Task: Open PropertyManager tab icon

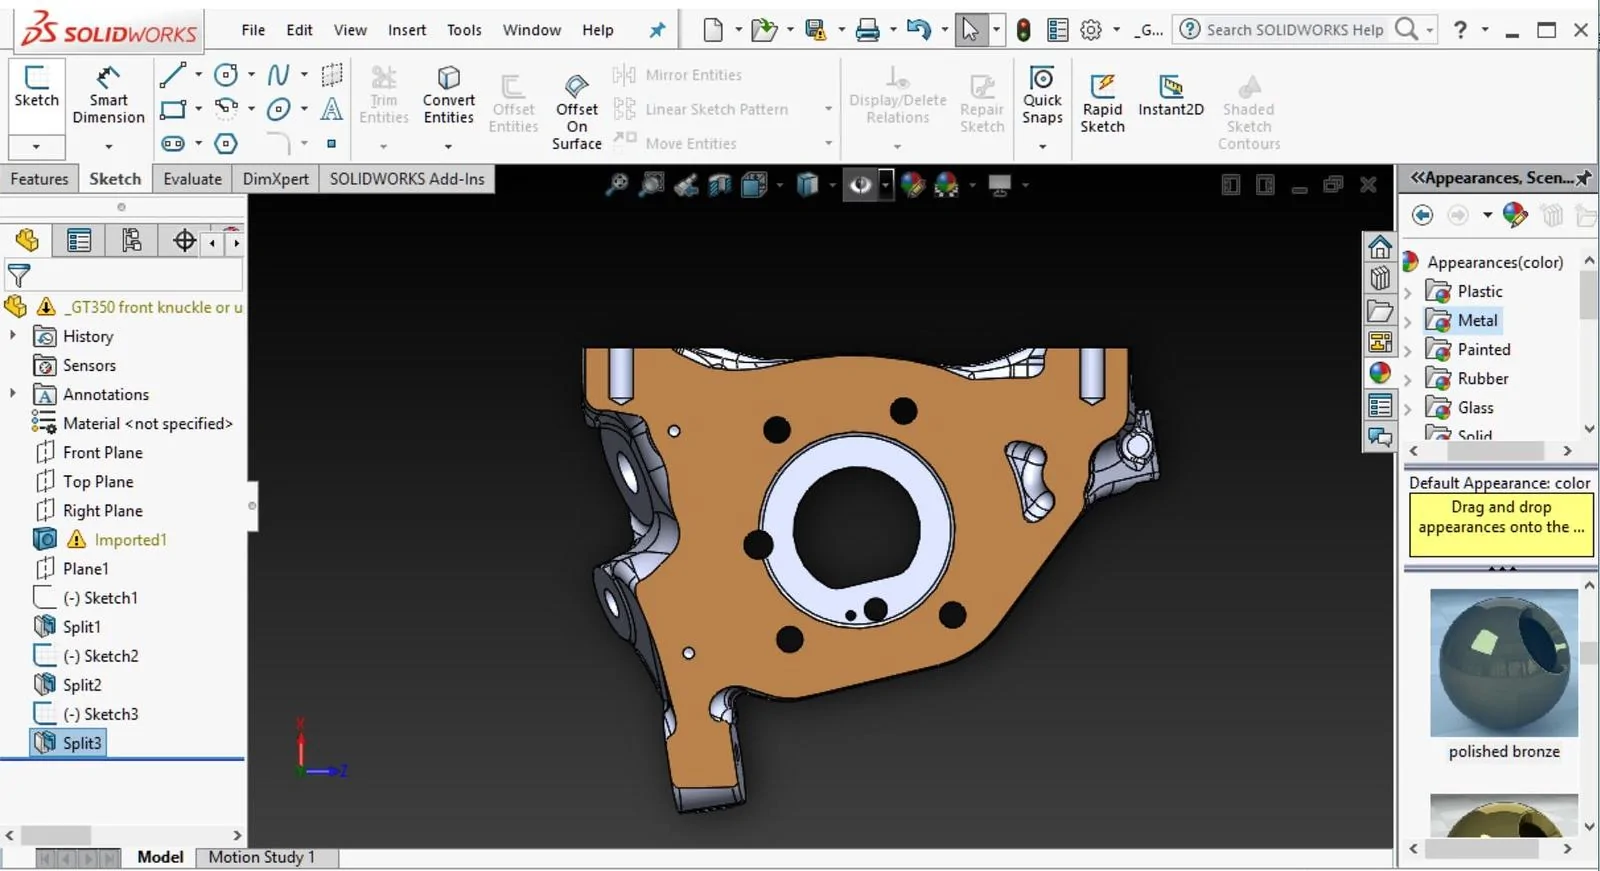Action: click(x=79, y=240)
